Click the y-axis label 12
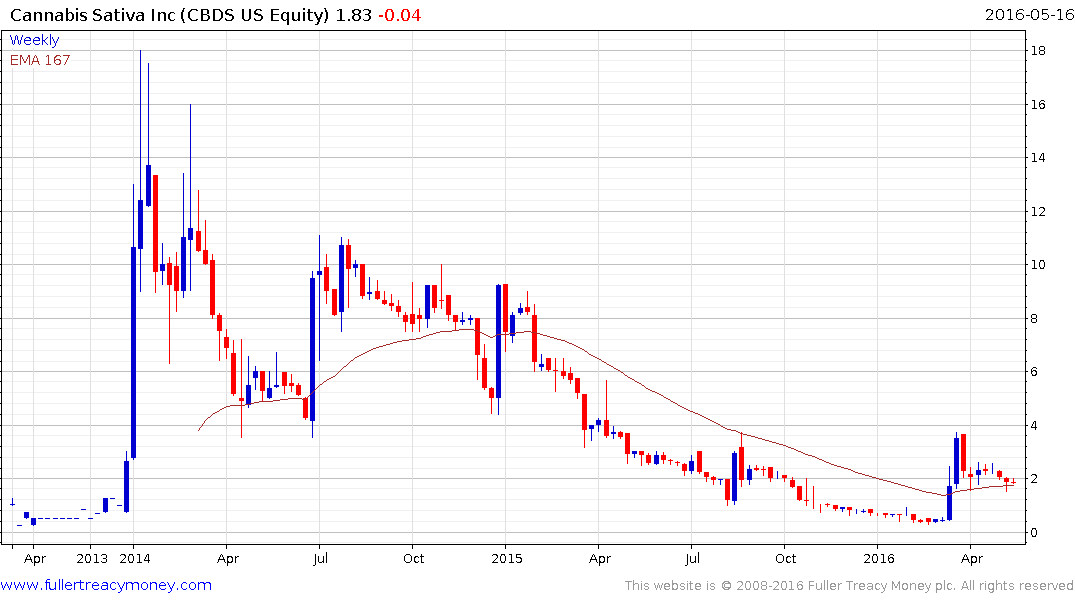 coord(1038,211)
